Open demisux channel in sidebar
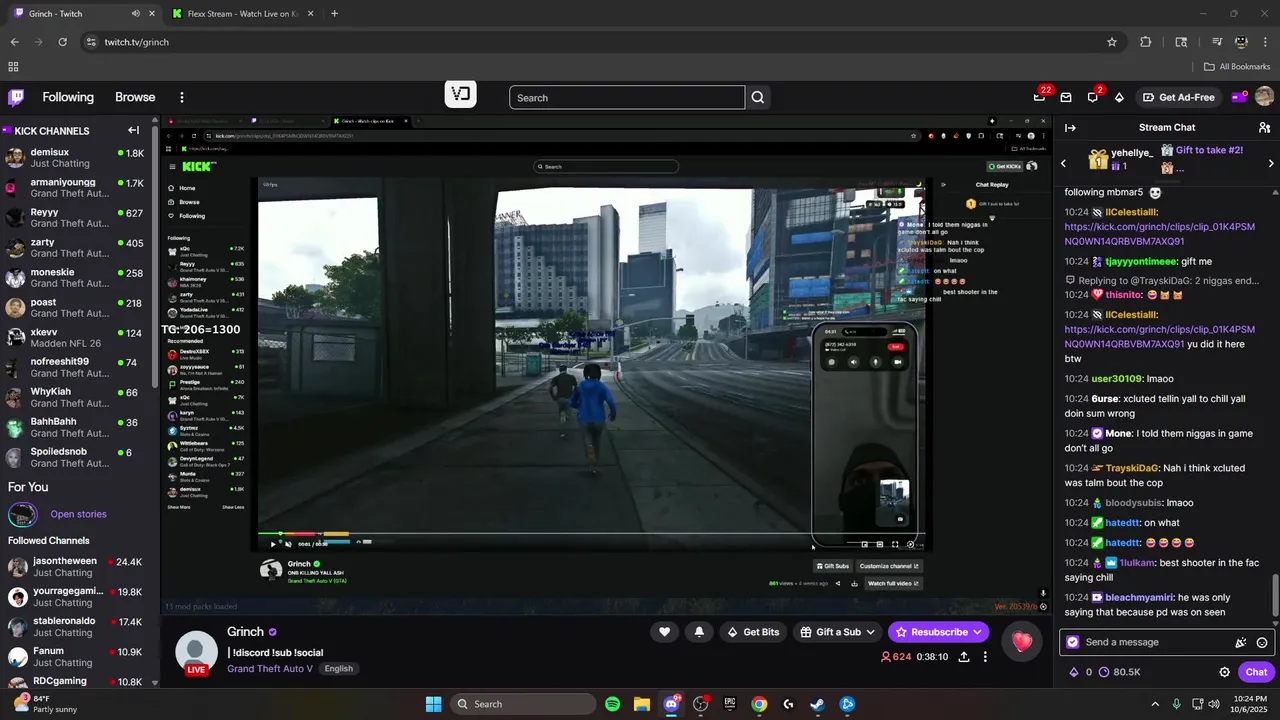The width and height of the screenshot is (1280, 720). (x=75, y=158)
